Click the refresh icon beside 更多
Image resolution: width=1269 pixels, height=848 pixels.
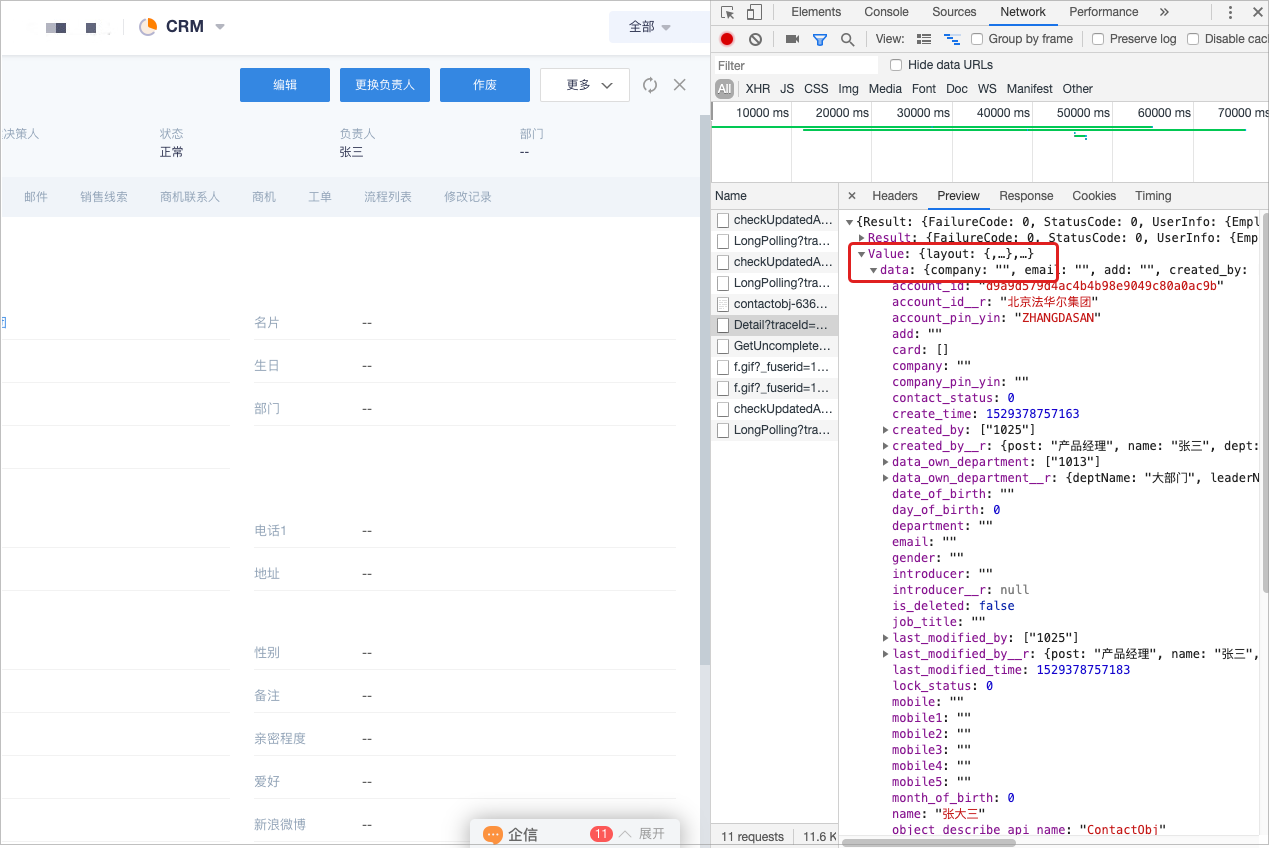coord(650,85)
